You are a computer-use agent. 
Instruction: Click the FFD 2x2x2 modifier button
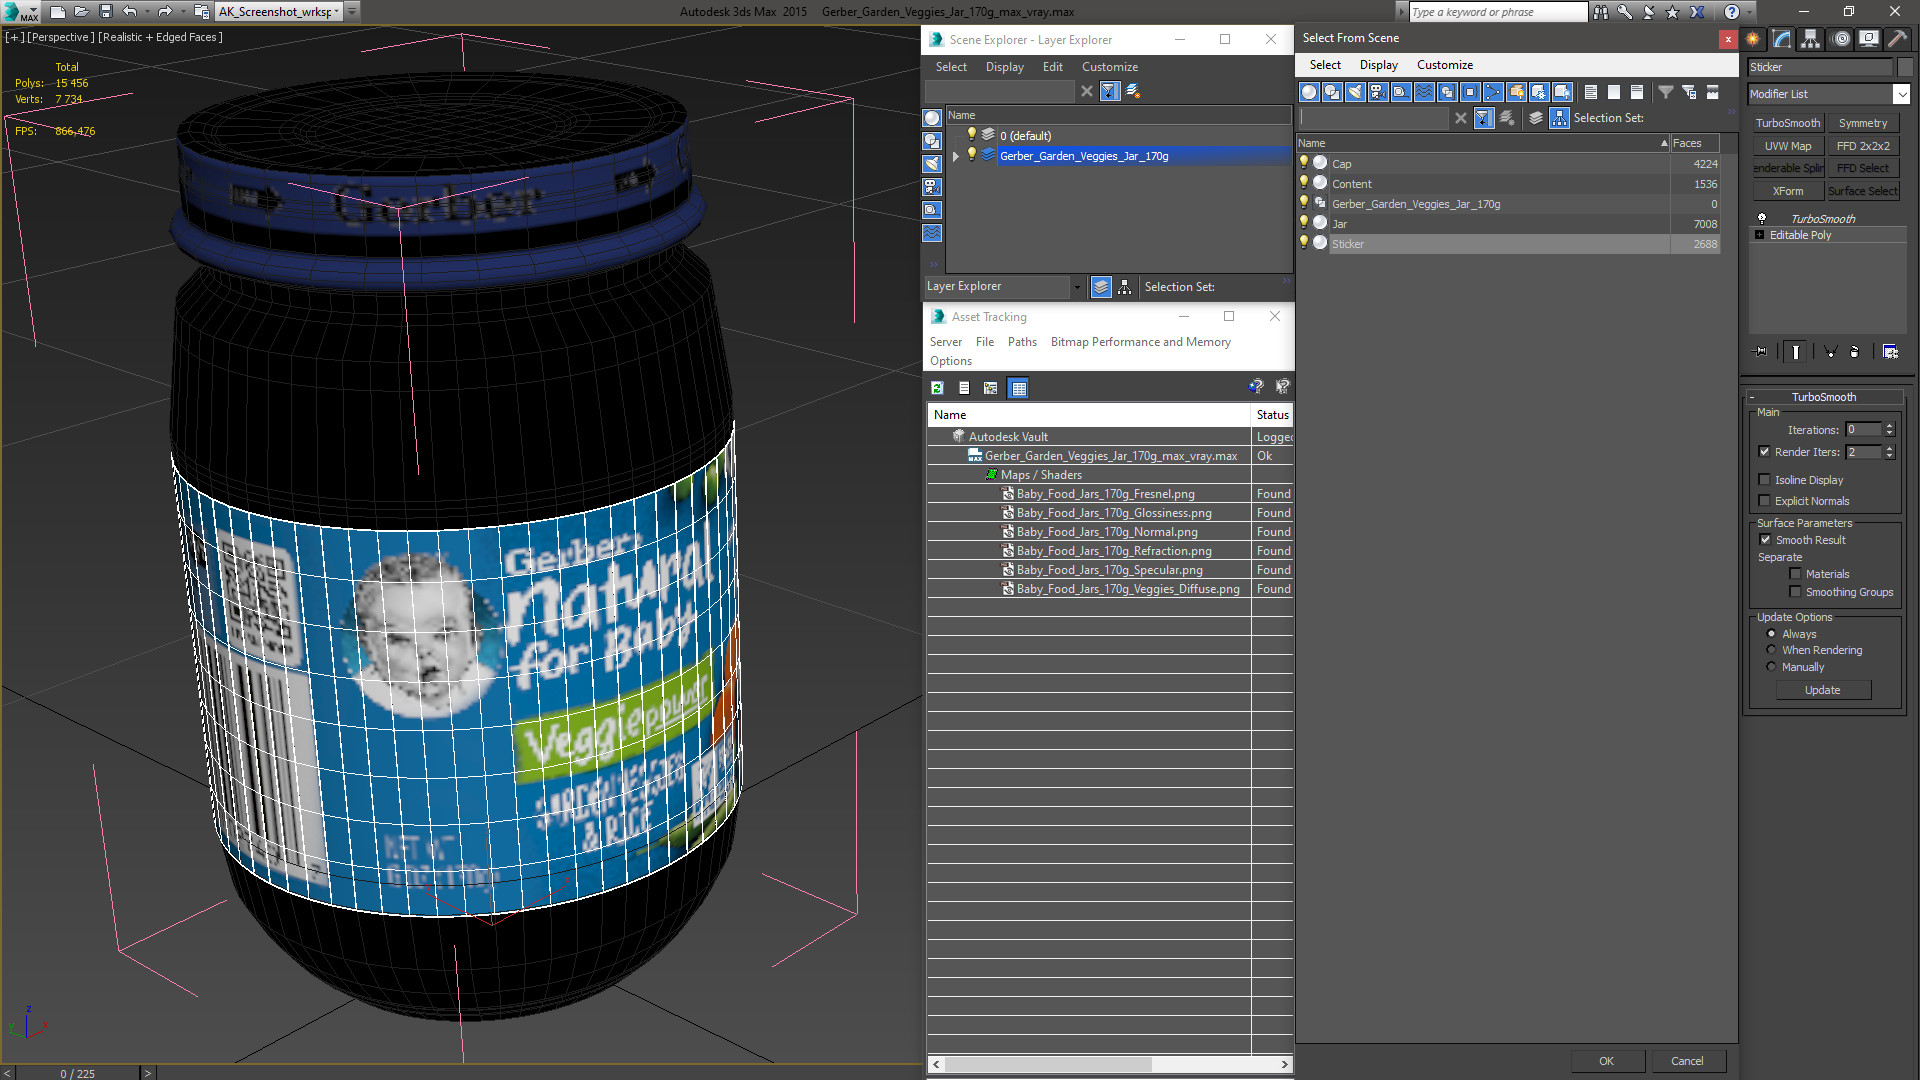1863,146
